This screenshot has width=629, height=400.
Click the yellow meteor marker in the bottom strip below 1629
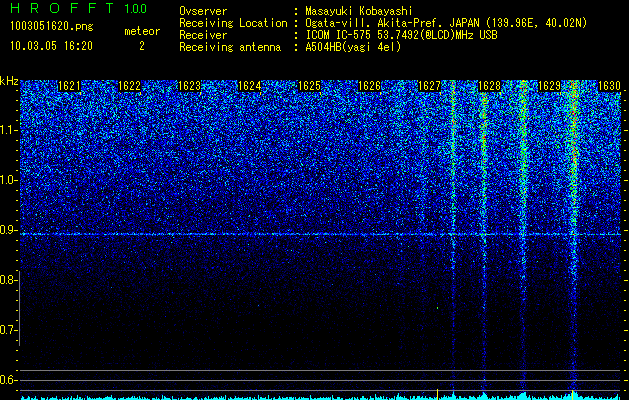coord(572,394)
